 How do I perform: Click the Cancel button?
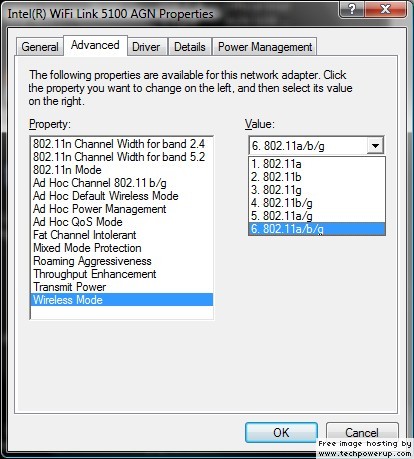coord(362,433)
